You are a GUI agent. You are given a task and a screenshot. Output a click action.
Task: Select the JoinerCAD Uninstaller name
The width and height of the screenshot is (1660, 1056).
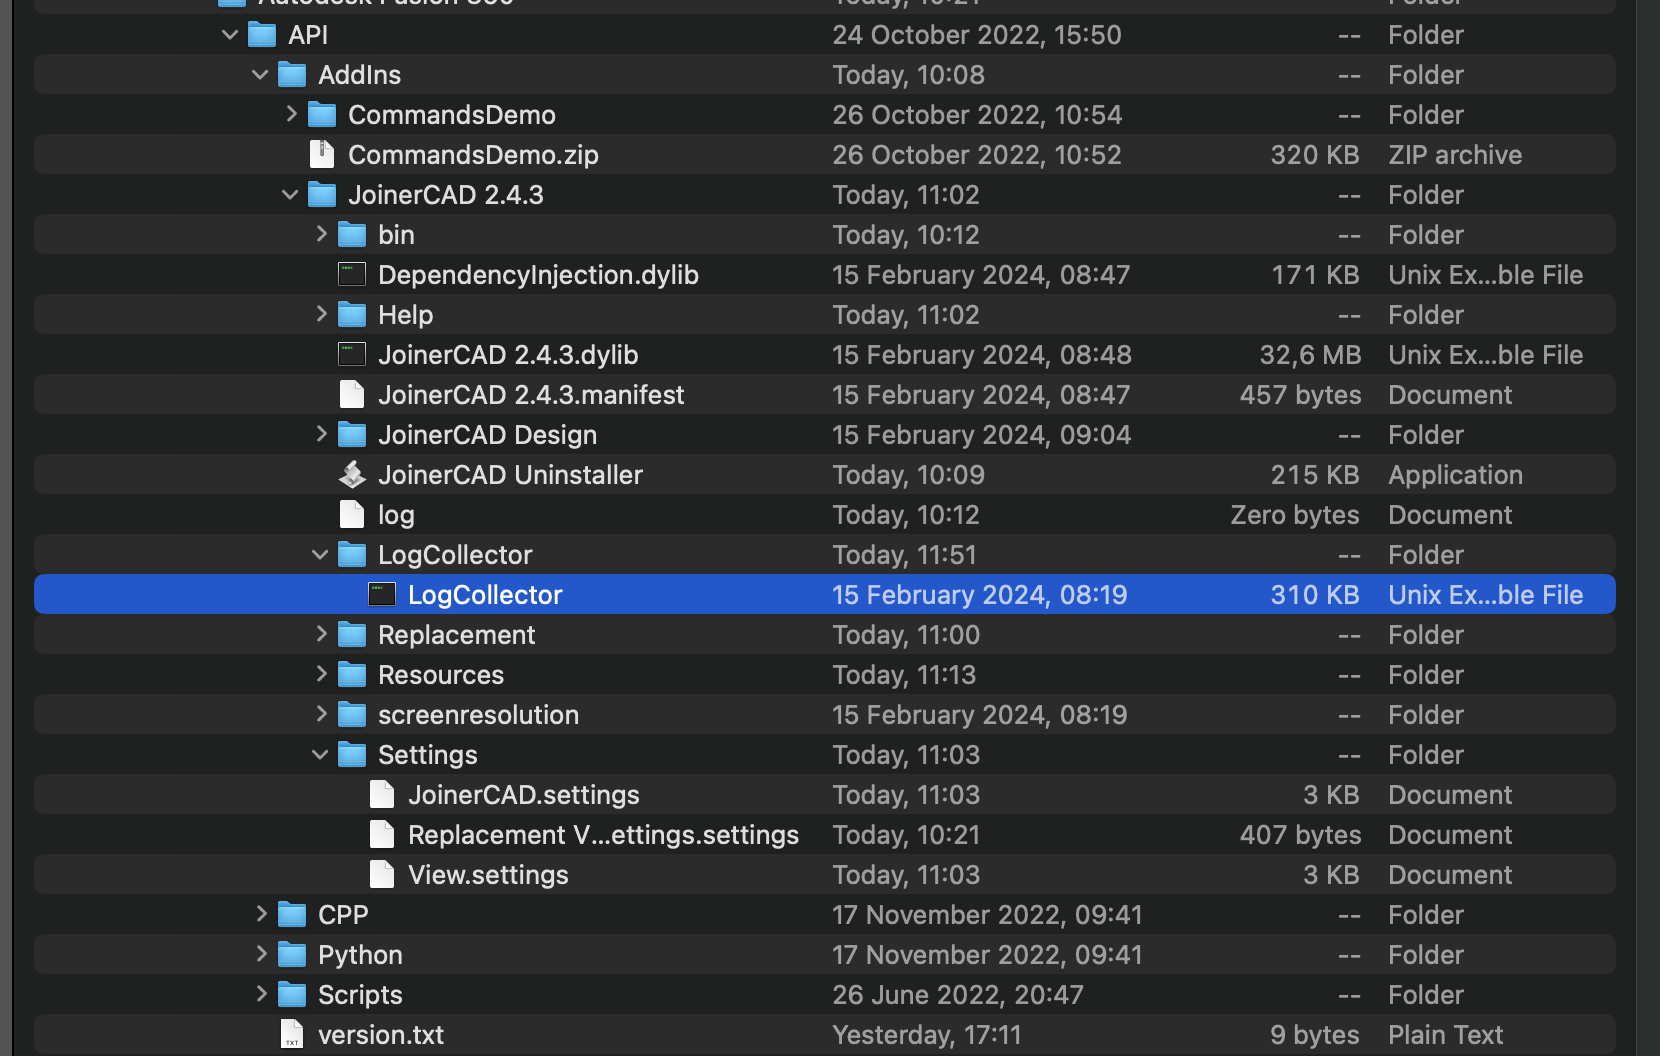(510, 475)
